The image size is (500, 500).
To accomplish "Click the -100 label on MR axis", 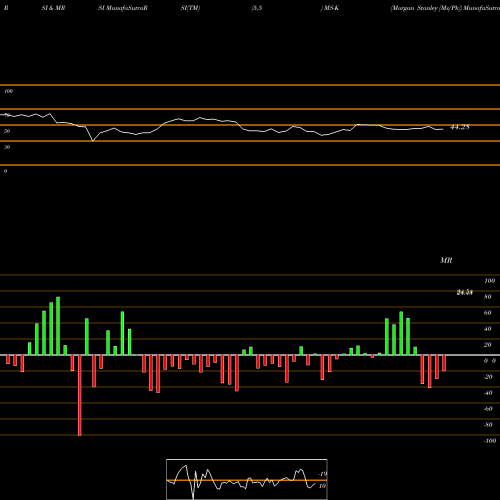I will (x=490, y=441).
